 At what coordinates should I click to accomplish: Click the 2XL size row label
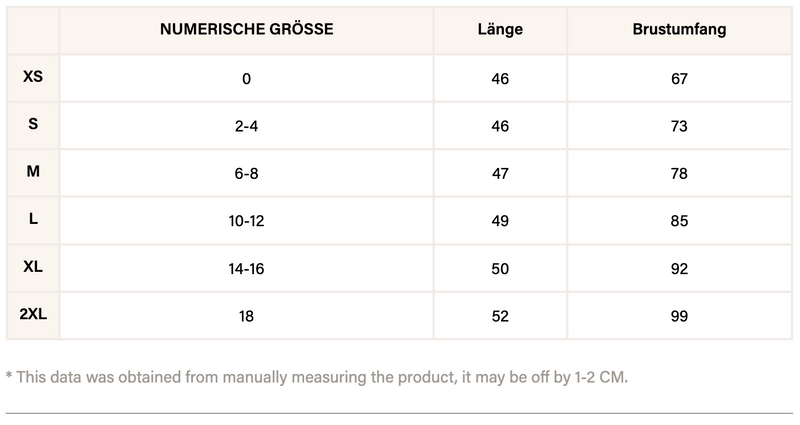coord(33,315)
